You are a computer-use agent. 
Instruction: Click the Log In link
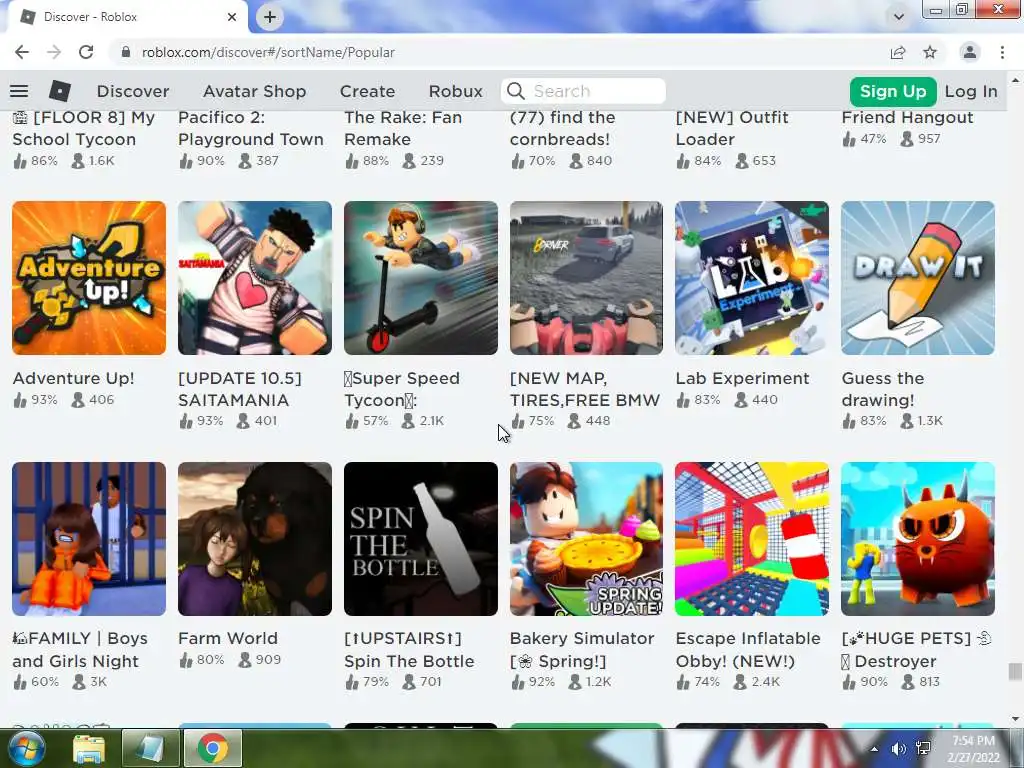970,91
